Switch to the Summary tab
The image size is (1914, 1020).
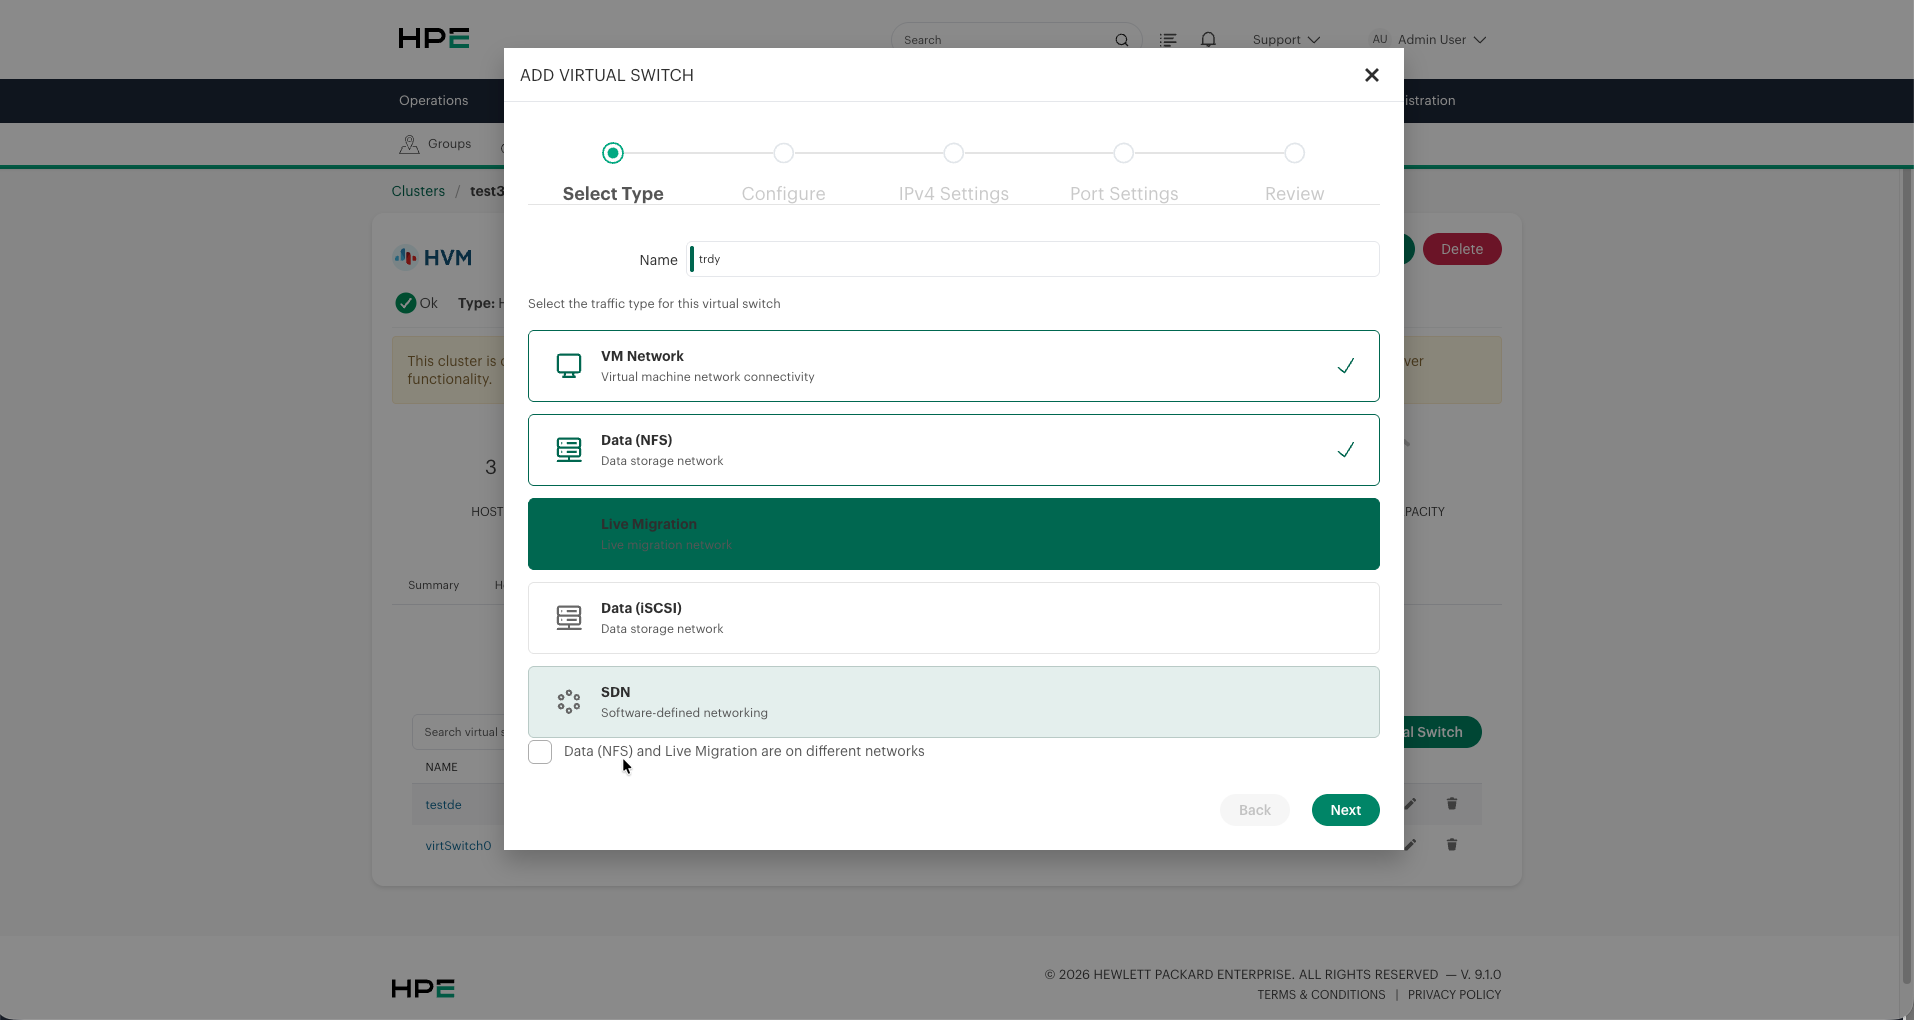pos(433,585)
